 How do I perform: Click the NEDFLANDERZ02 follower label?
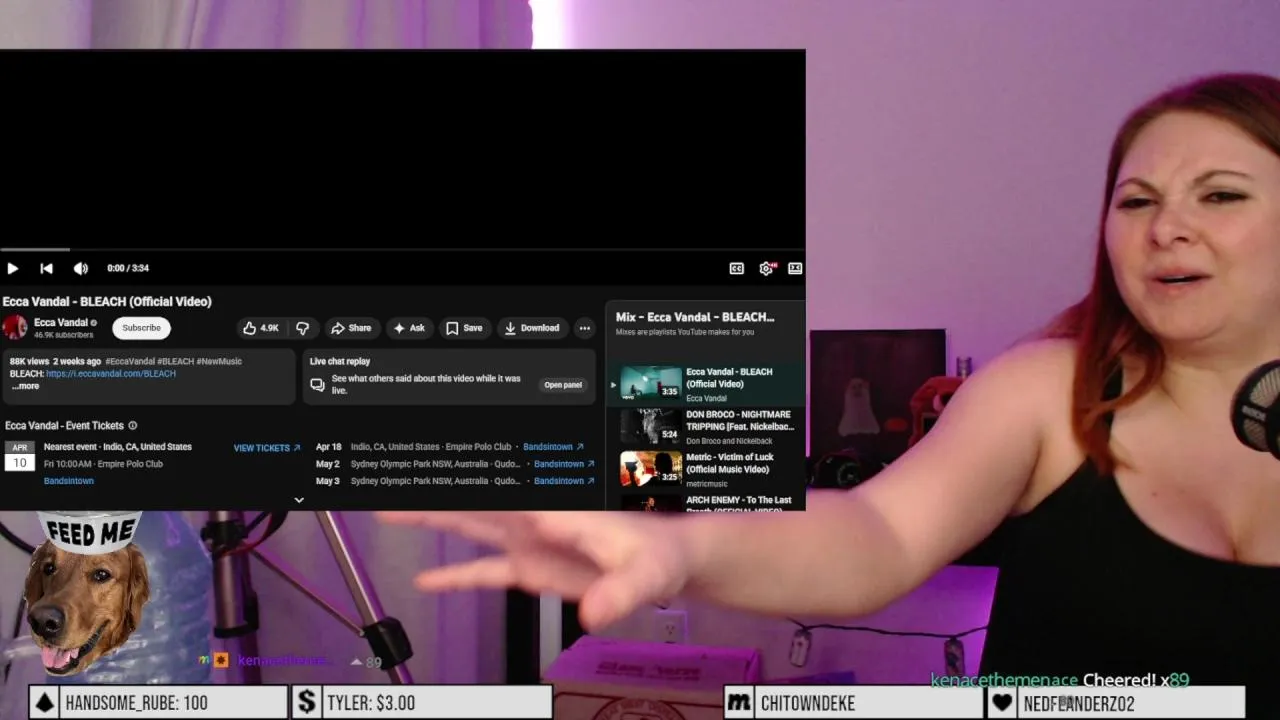[x=1079, y=703]
